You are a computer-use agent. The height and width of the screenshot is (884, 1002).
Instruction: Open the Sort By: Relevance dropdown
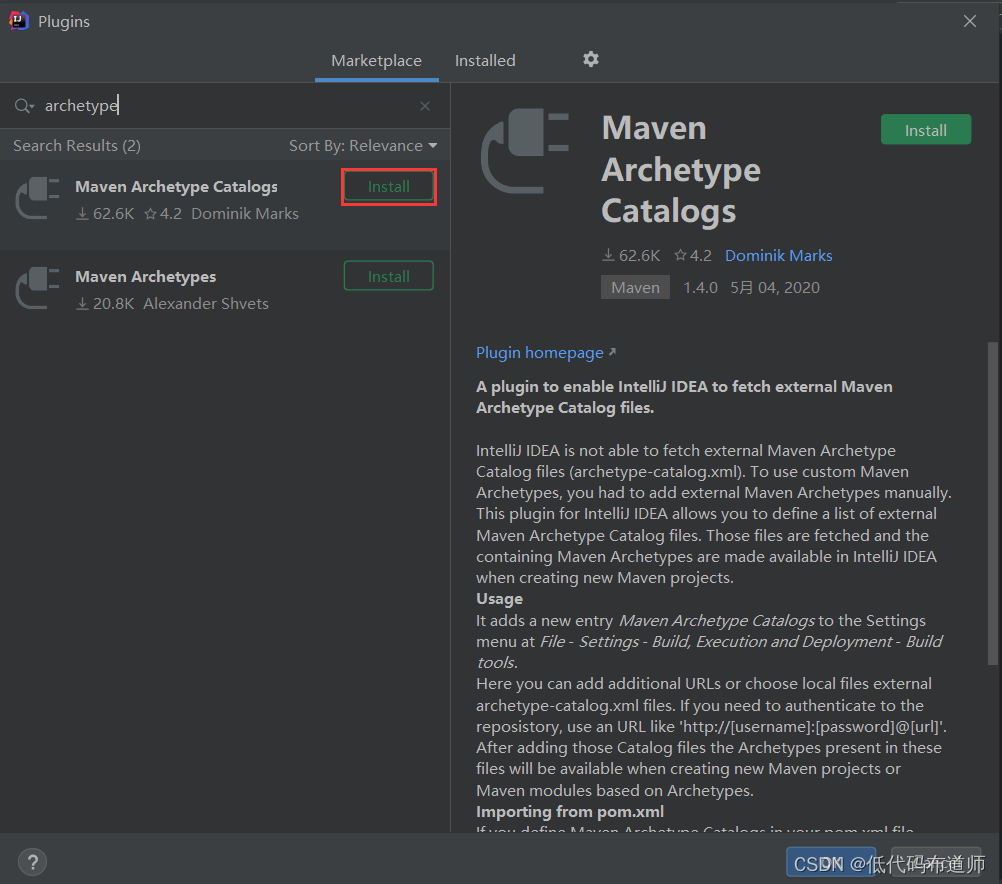point(363,146)
